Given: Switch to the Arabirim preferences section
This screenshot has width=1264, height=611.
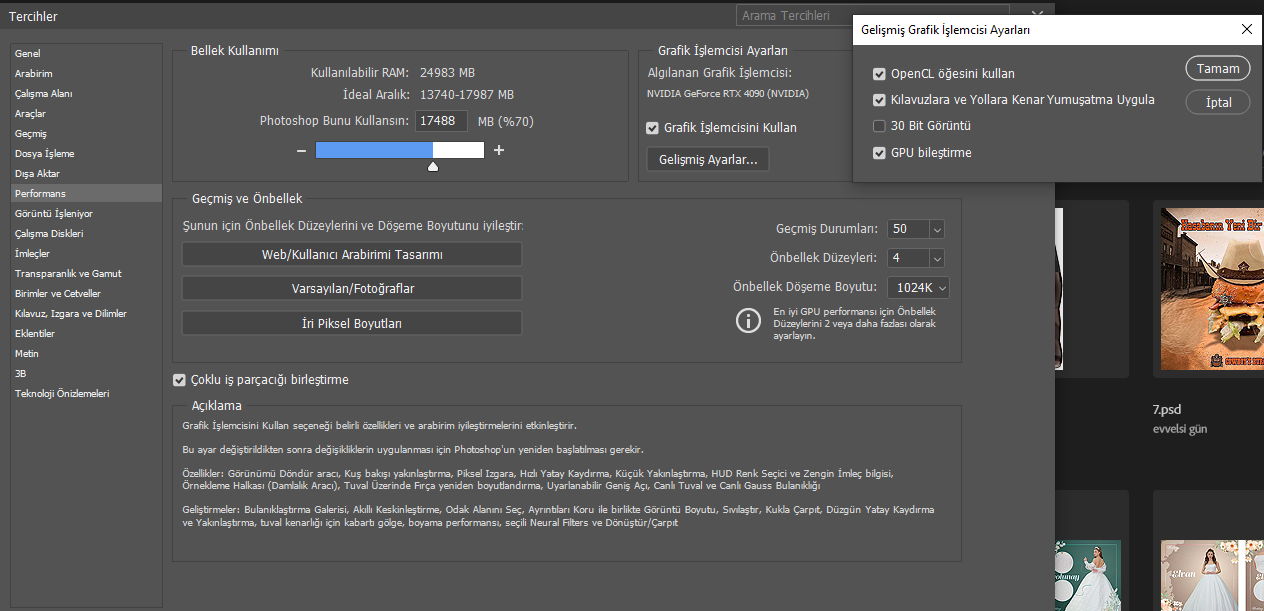Looking at the screenshot, I should [33, 73].
